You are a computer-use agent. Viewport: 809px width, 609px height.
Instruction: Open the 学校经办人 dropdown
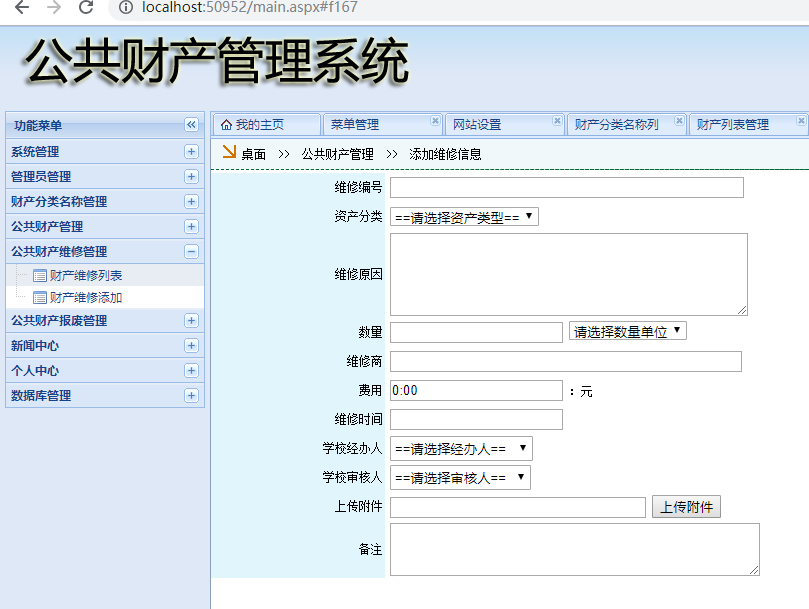point(461,448)
